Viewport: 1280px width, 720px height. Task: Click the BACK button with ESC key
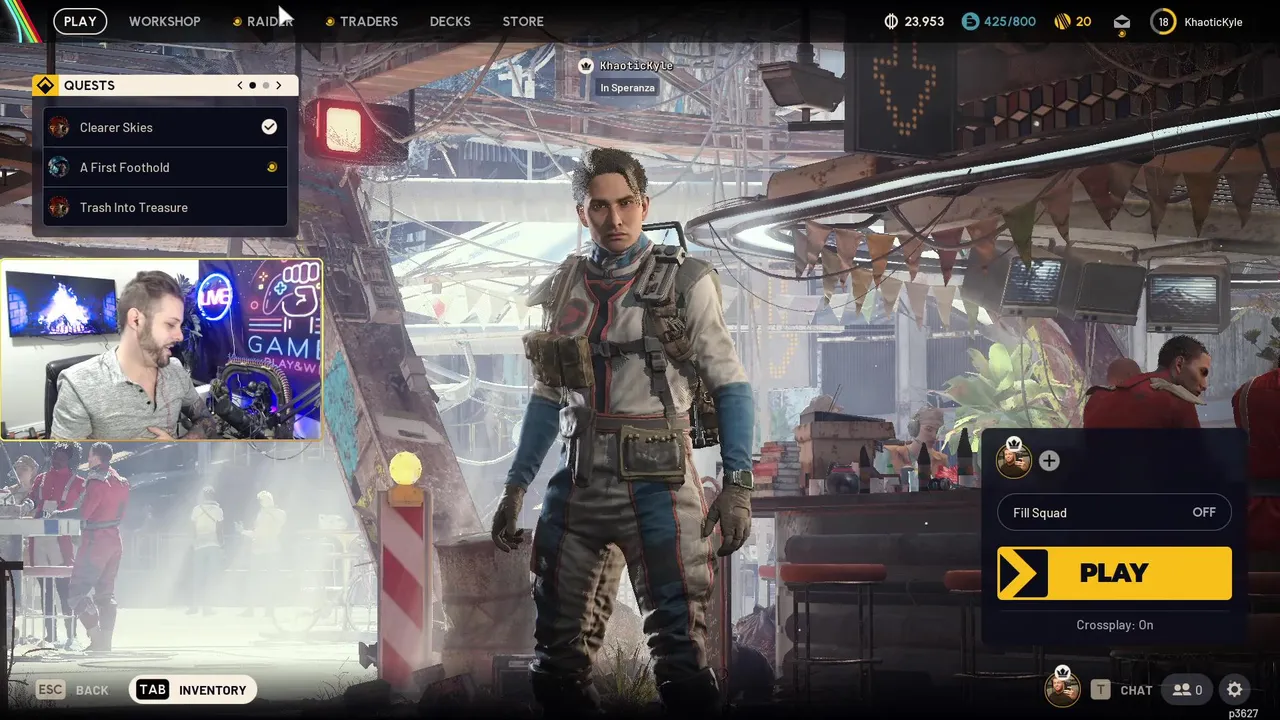pyautogui.click(x=73, y=690)
